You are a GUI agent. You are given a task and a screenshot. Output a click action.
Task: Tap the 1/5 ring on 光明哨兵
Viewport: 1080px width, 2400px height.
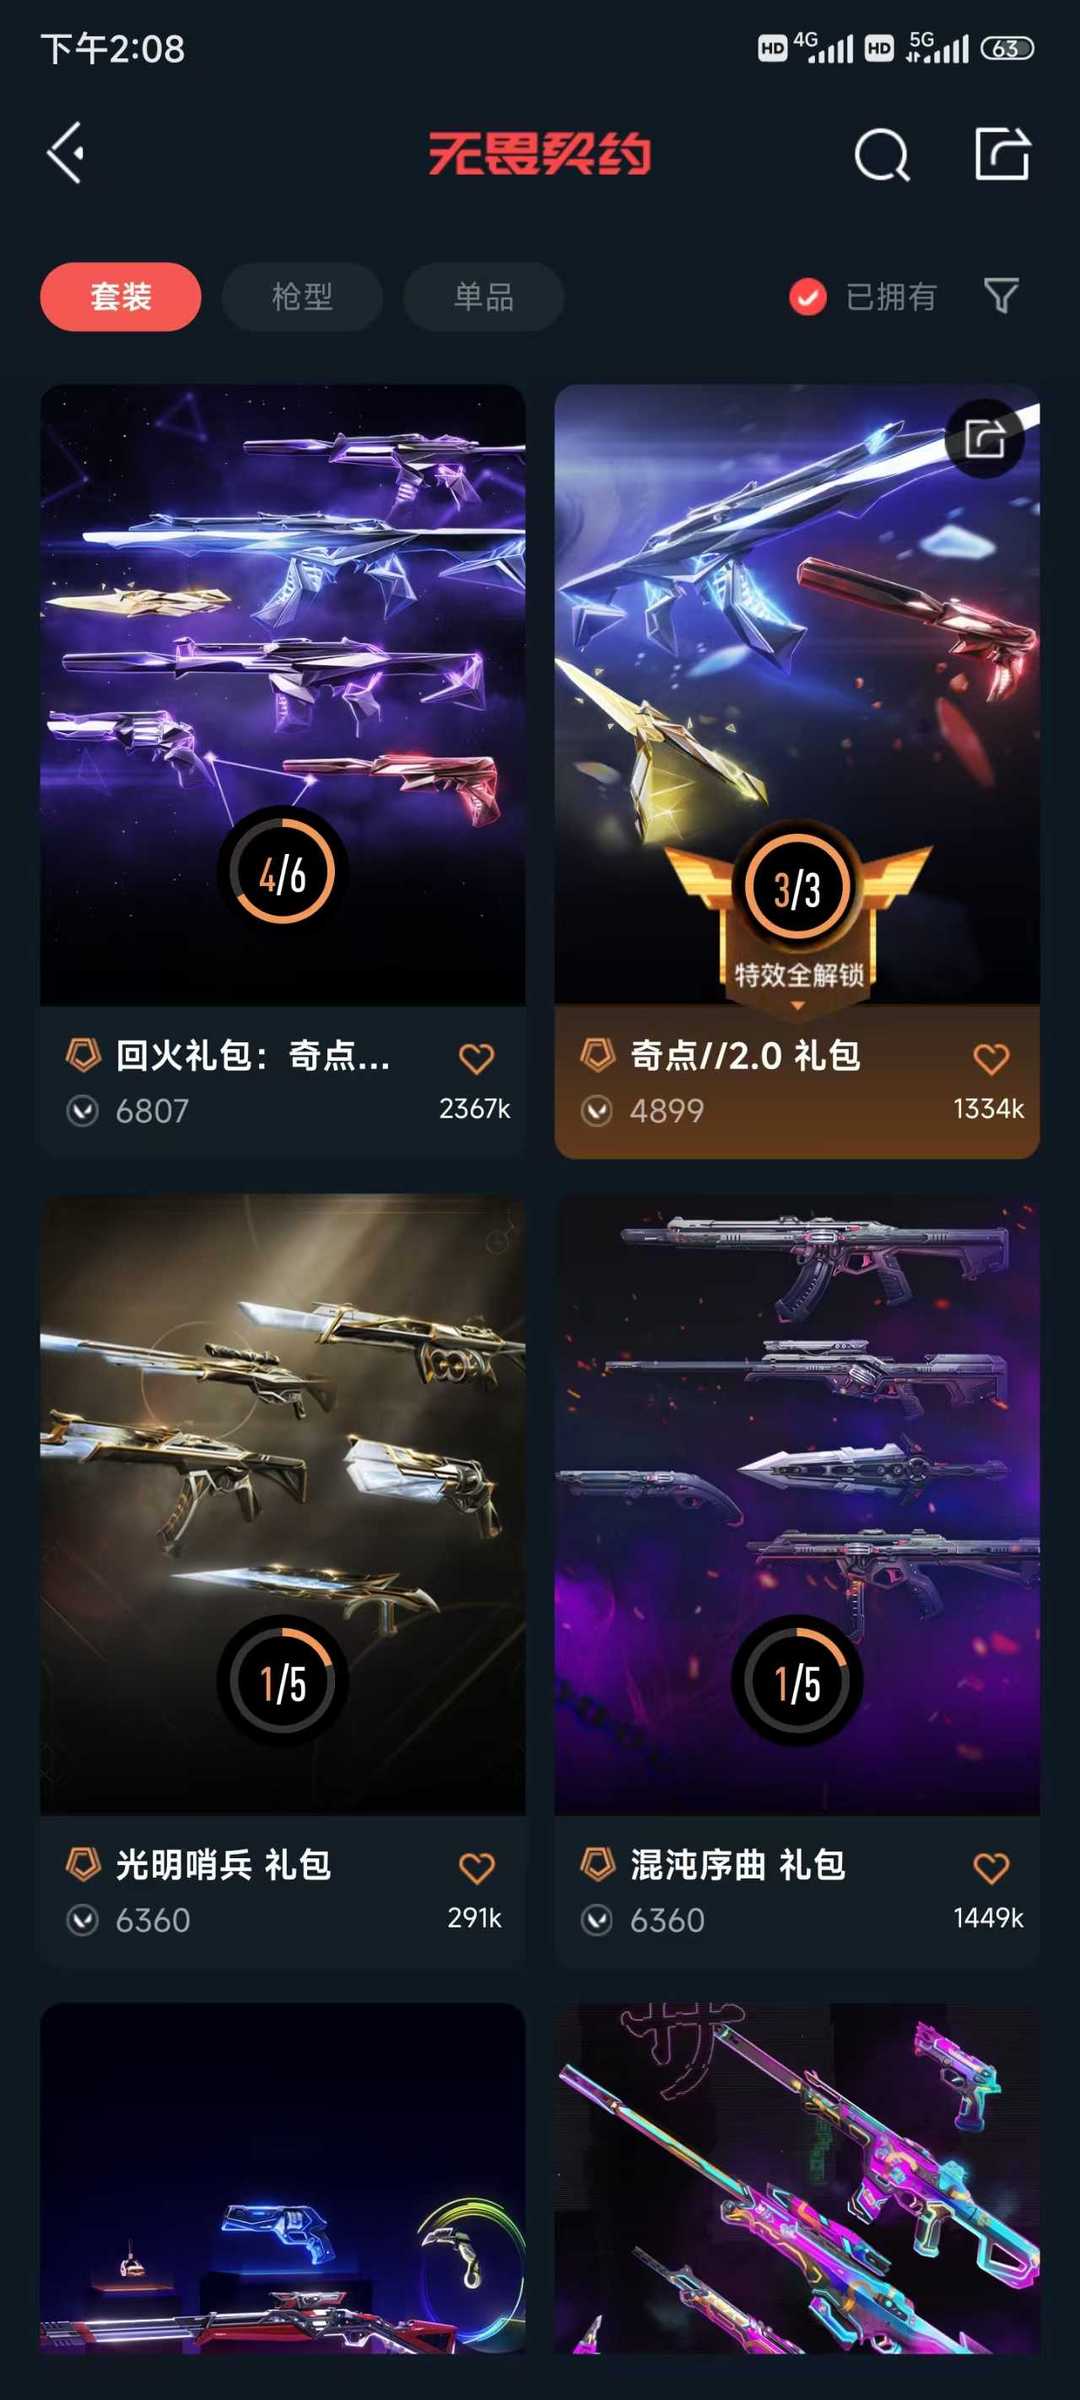(283, 1681)
